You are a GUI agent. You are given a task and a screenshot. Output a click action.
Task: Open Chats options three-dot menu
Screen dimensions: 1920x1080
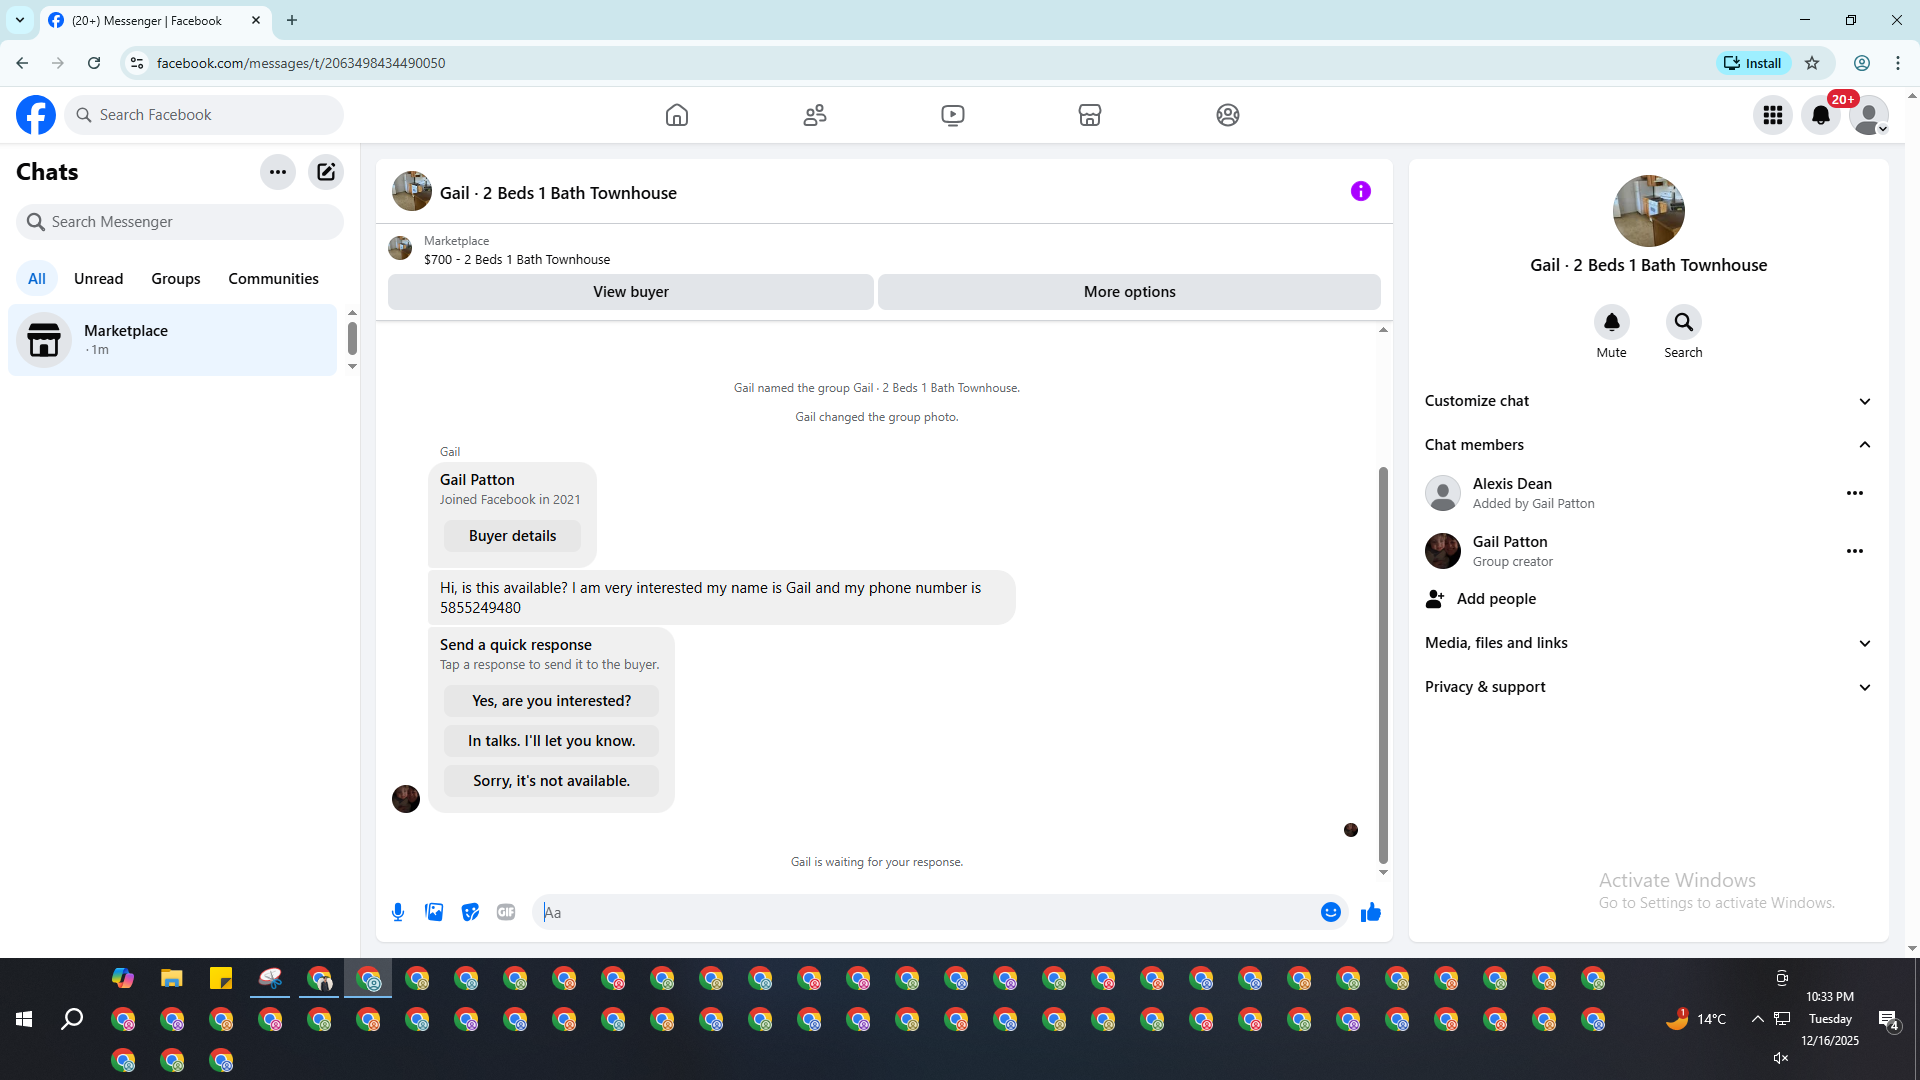point(278,172)
